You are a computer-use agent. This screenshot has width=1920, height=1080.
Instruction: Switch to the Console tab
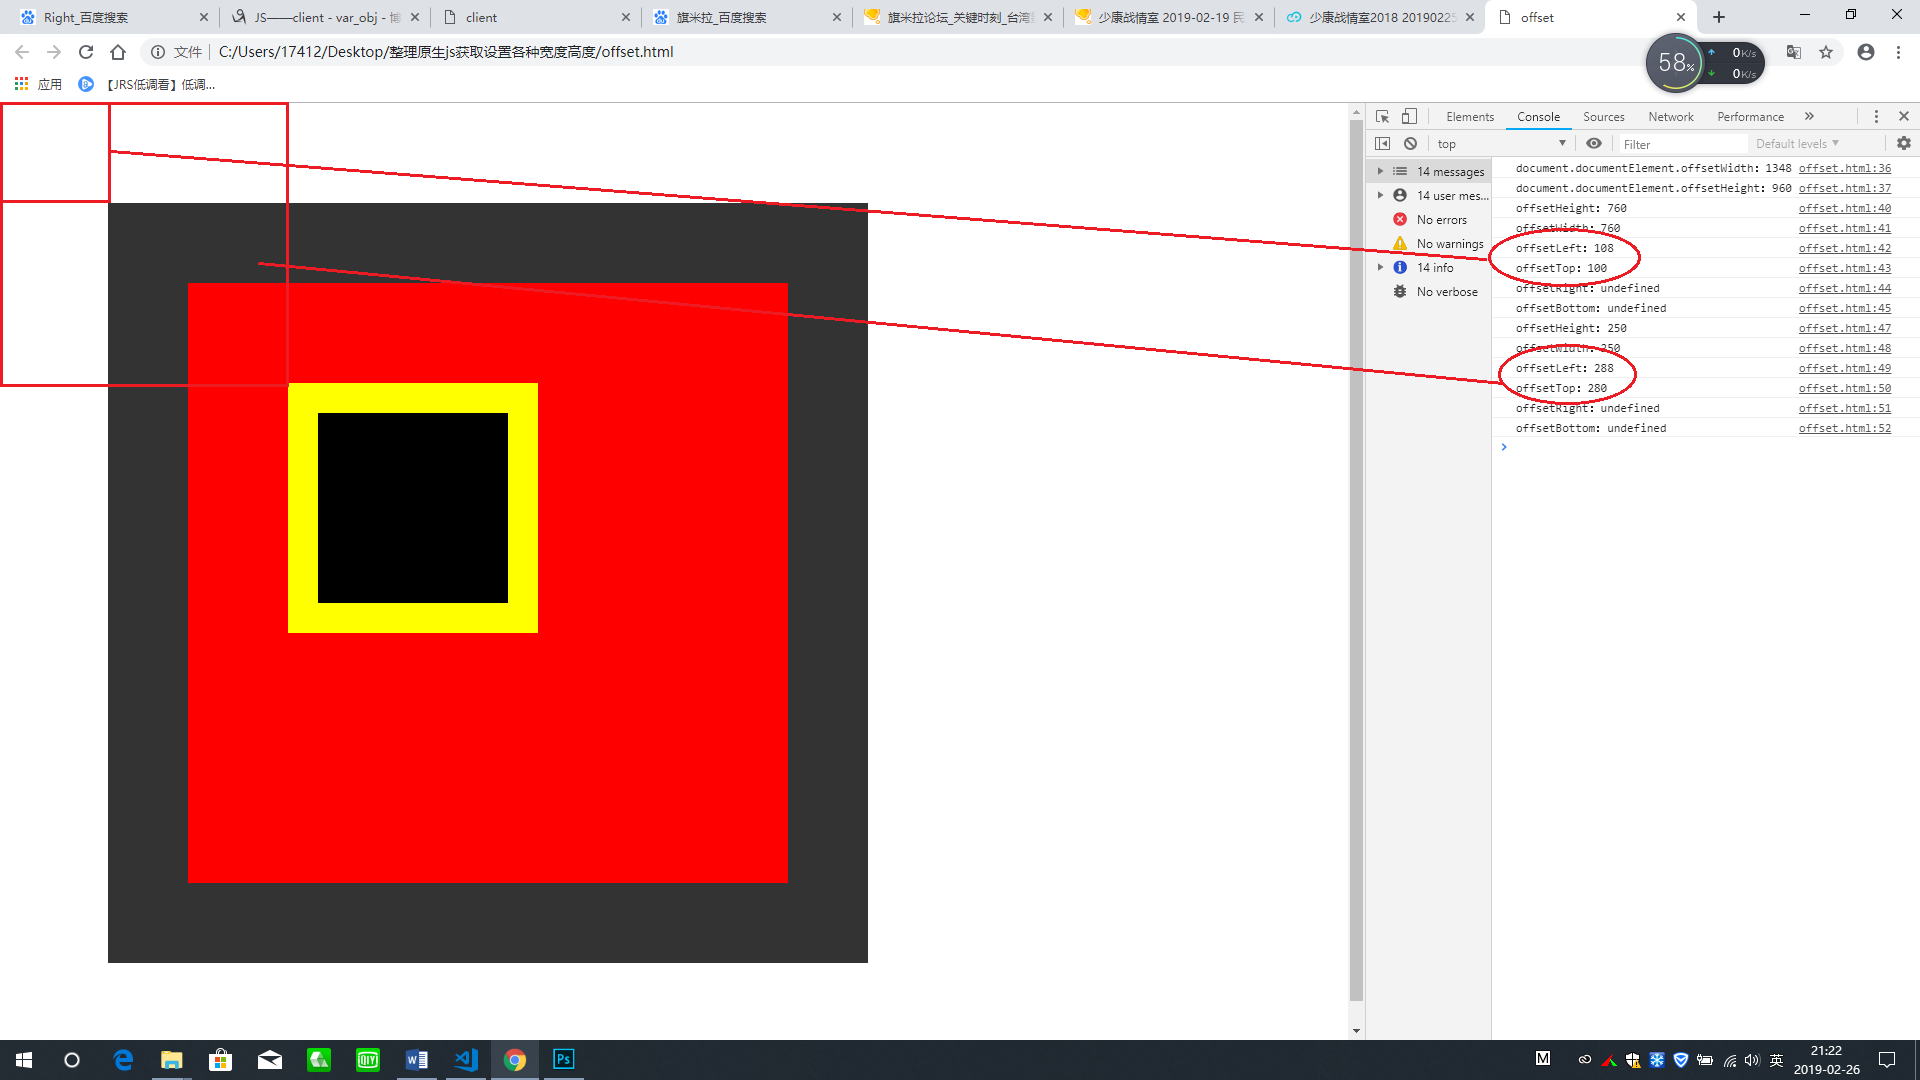tap(1538, 116)
